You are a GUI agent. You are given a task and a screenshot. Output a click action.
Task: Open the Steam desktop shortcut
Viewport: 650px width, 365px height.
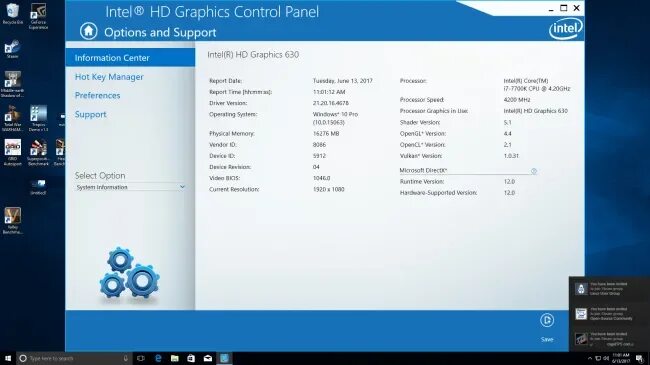(12, 49)
